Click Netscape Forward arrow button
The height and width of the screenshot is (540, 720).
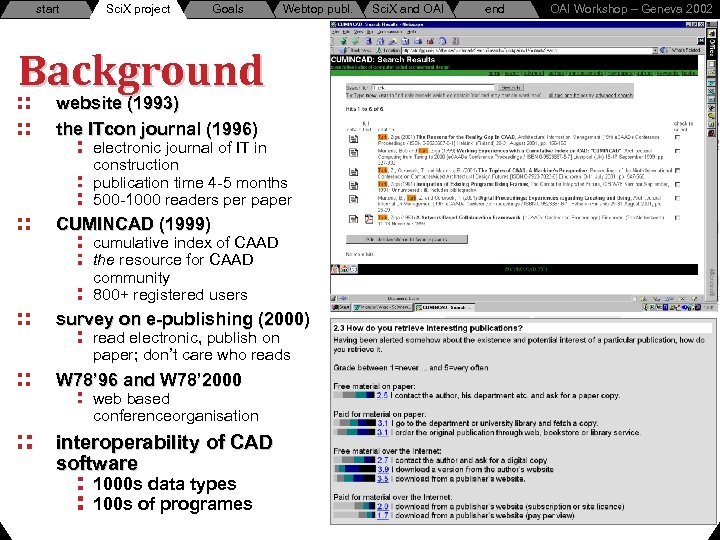[355, 41]
